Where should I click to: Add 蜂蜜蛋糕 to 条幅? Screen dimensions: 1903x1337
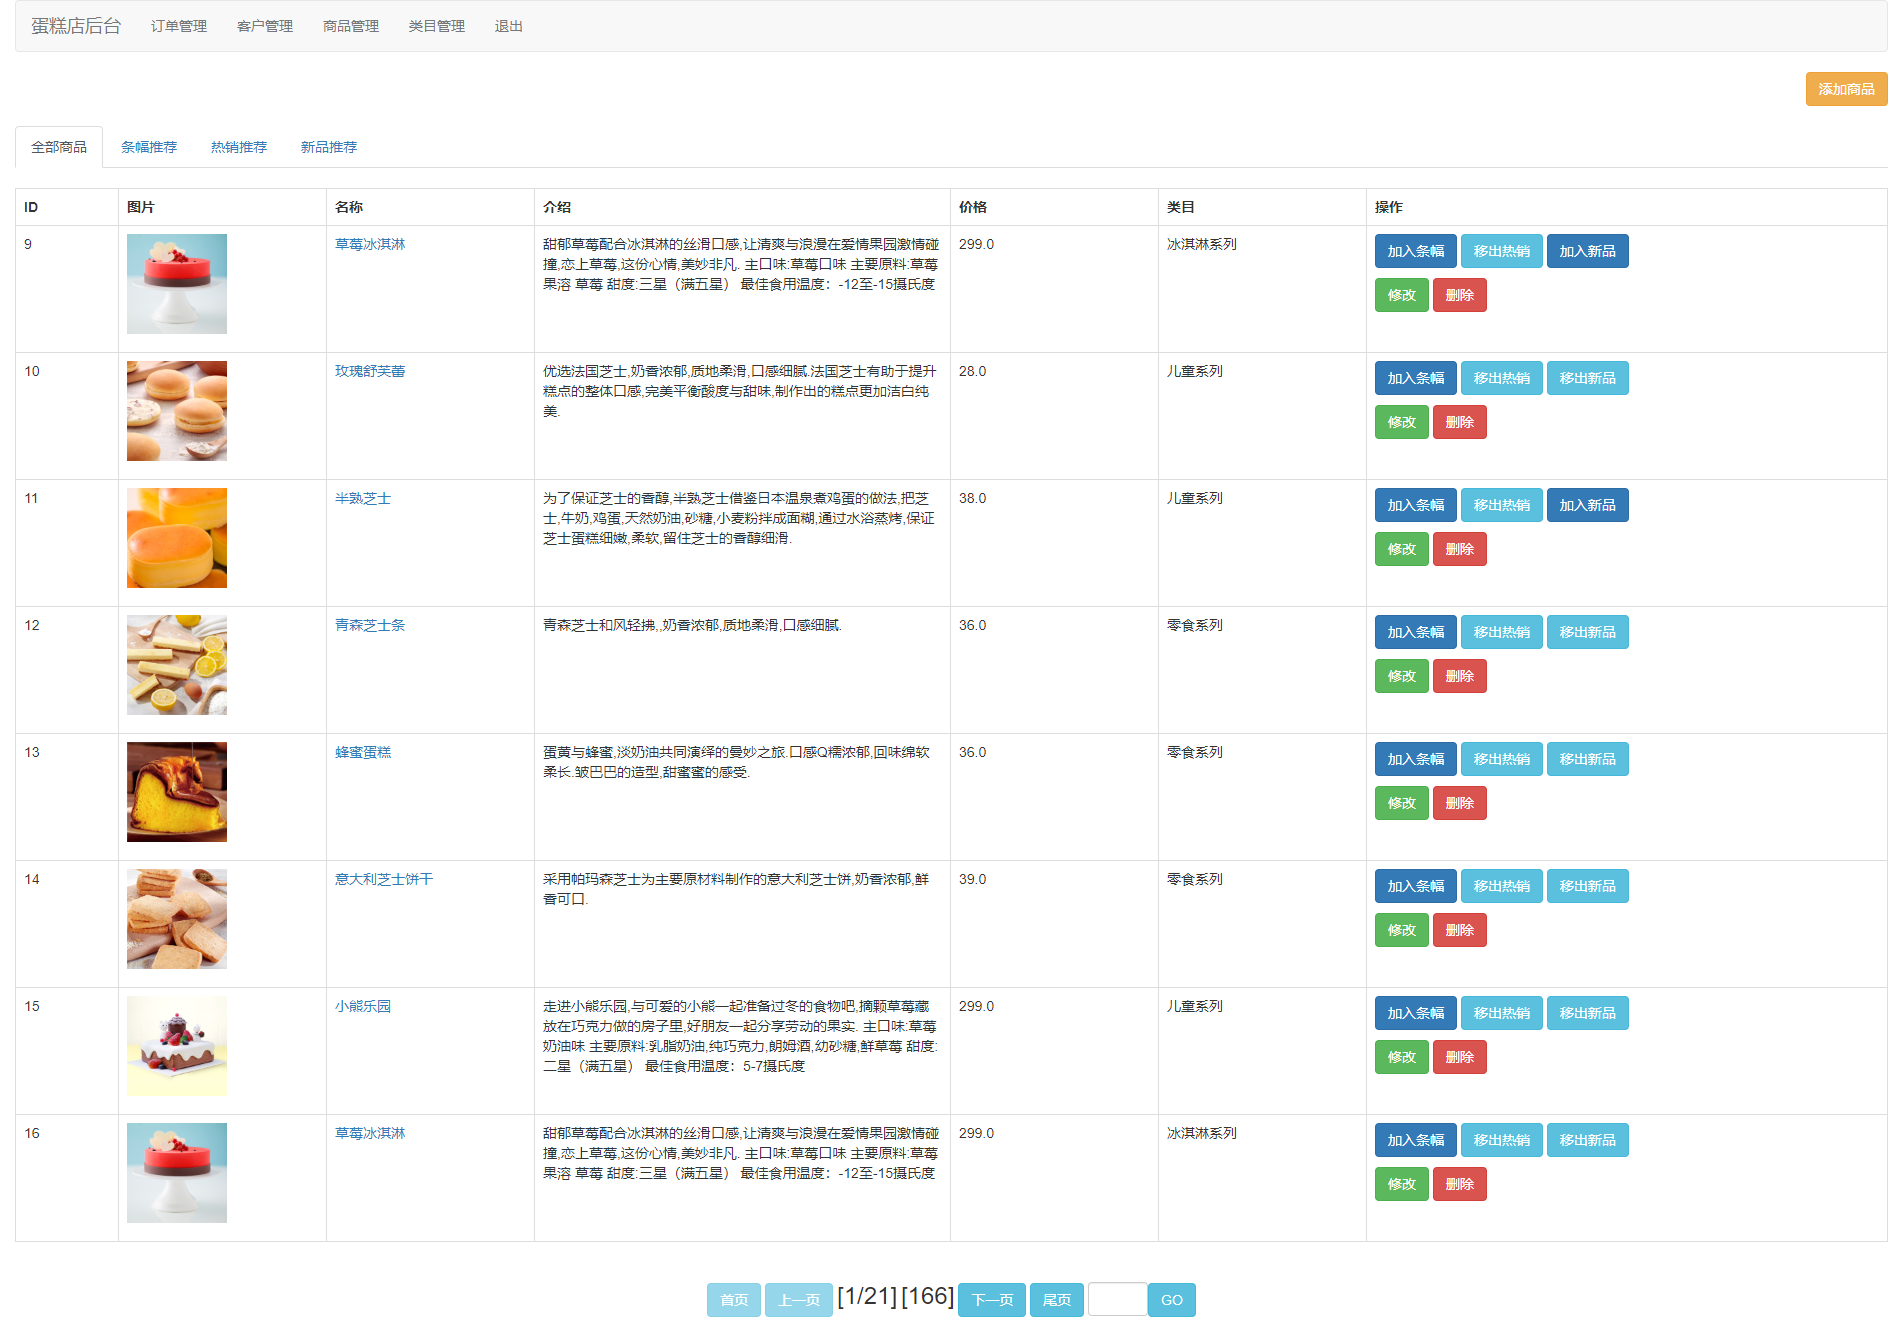(x=1415, y=759)
